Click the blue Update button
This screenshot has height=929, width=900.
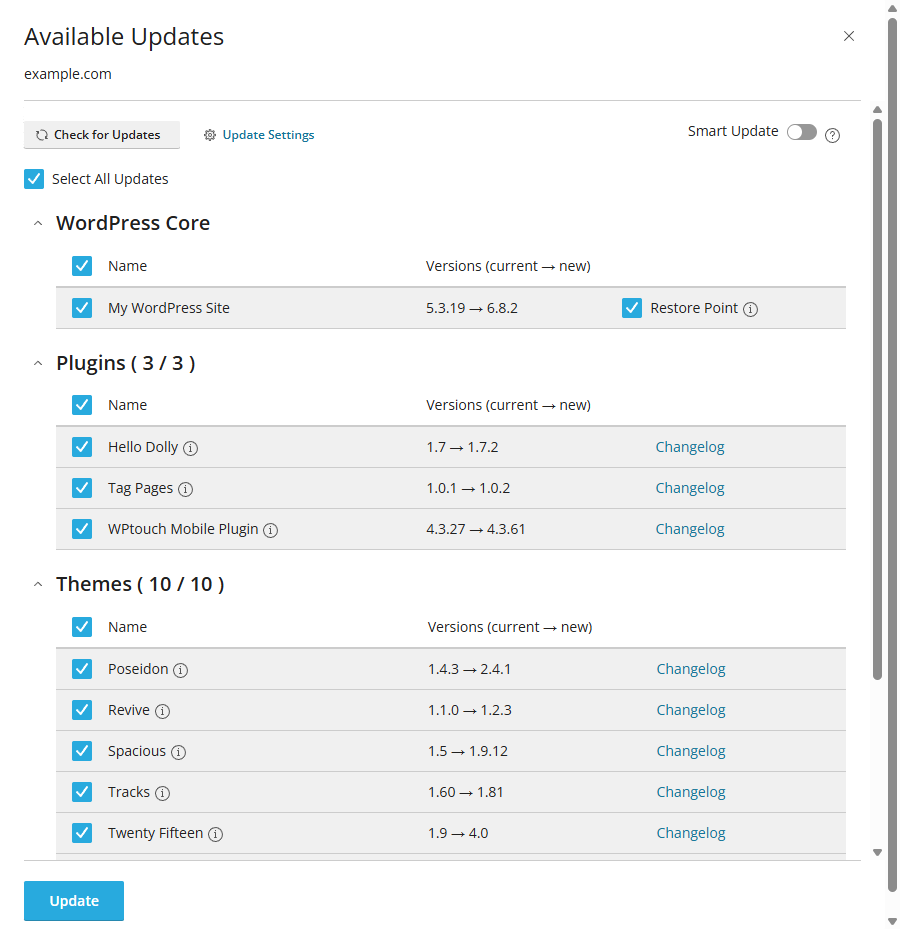click(74, 901)
